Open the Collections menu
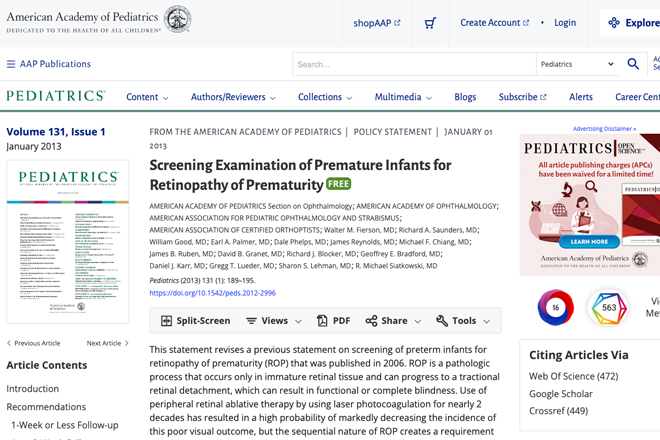 coord(325,97)
